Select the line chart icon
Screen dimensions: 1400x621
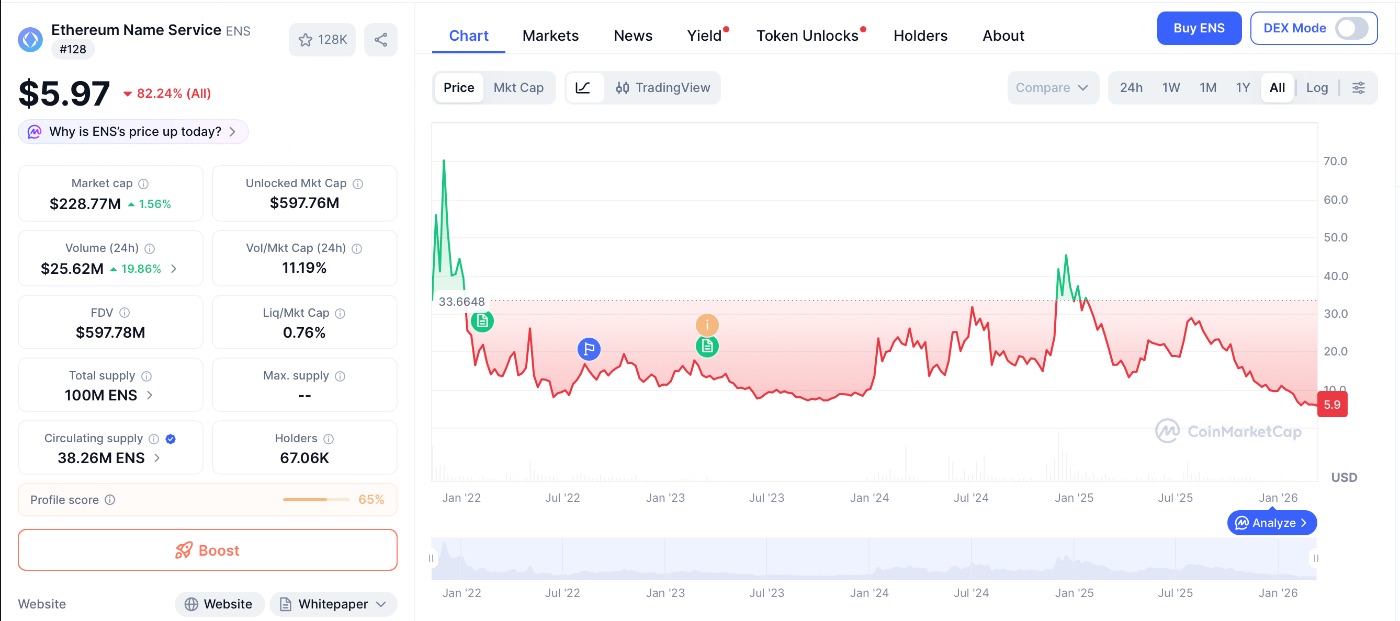click(x=584, y=88)
